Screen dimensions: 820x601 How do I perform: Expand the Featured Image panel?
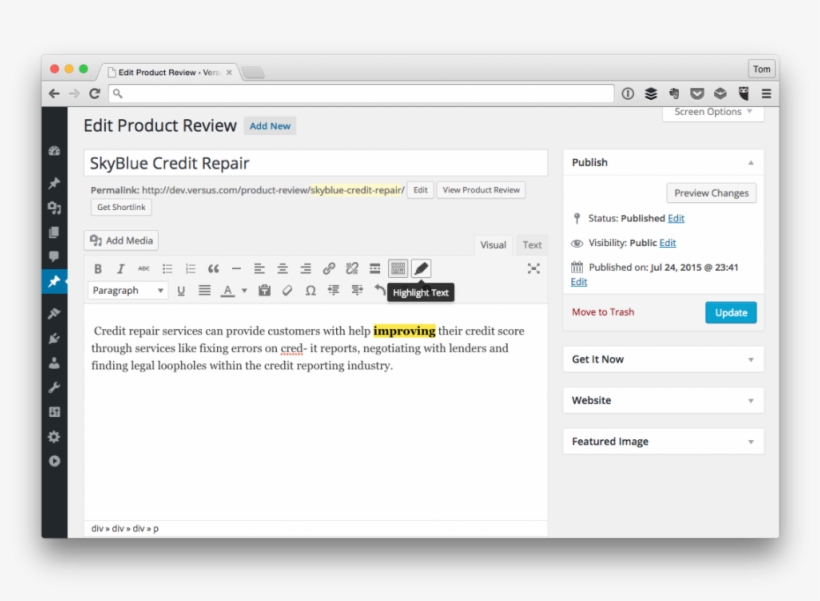point(663,440)
